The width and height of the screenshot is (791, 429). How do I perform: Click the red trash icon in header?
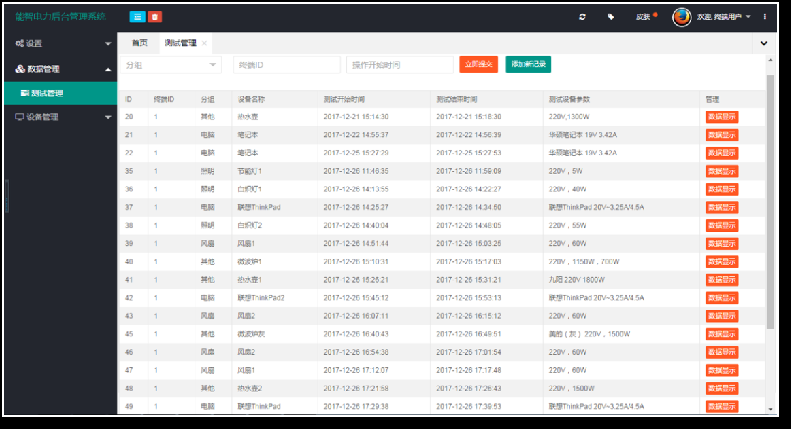(155, 17)
